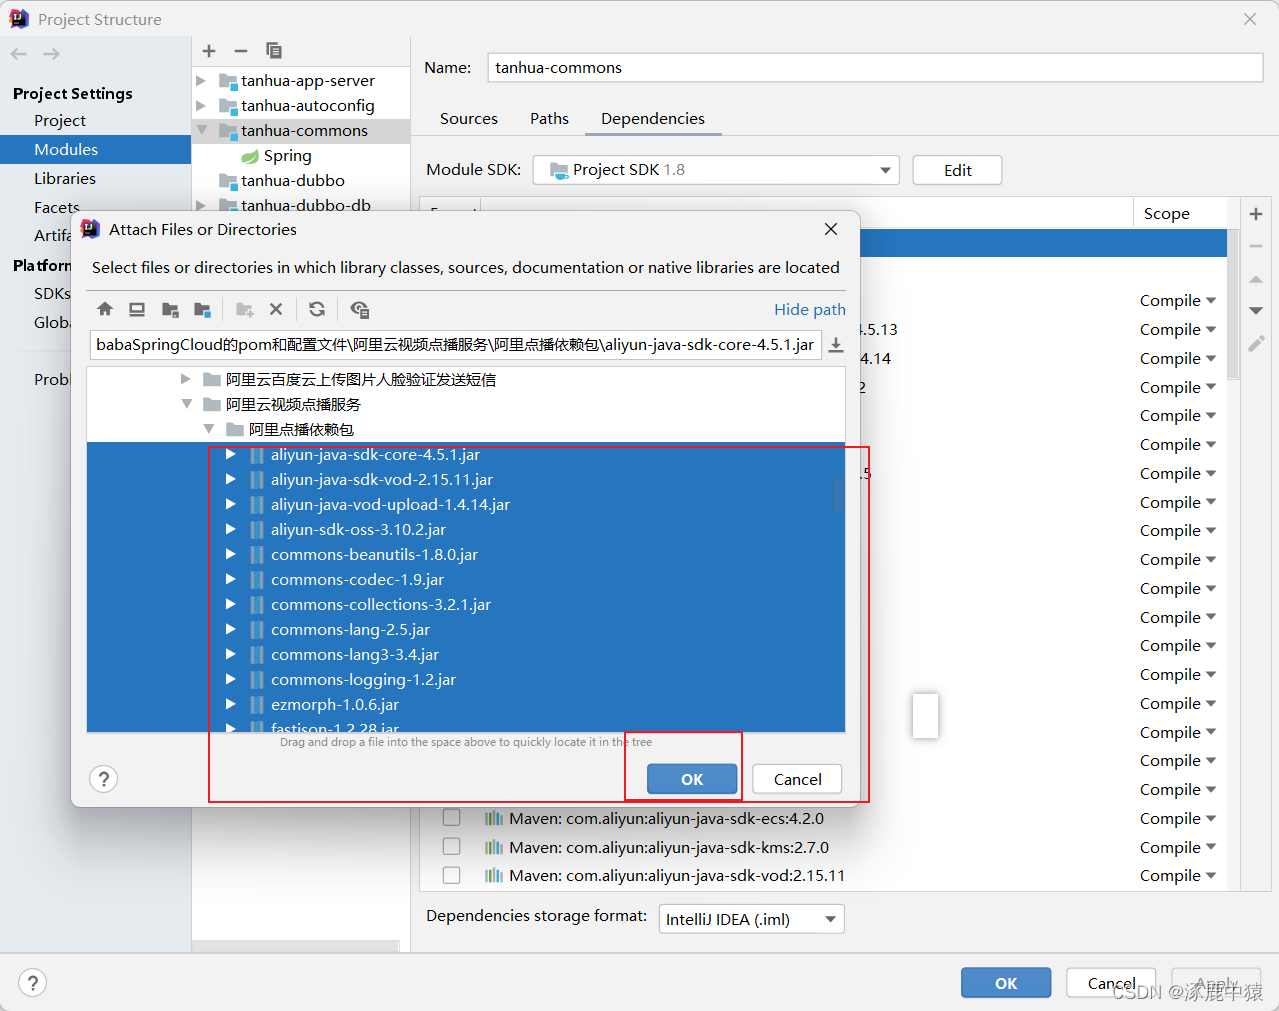Open help icon at bottom of Project Structure

(x=33, y=983)
